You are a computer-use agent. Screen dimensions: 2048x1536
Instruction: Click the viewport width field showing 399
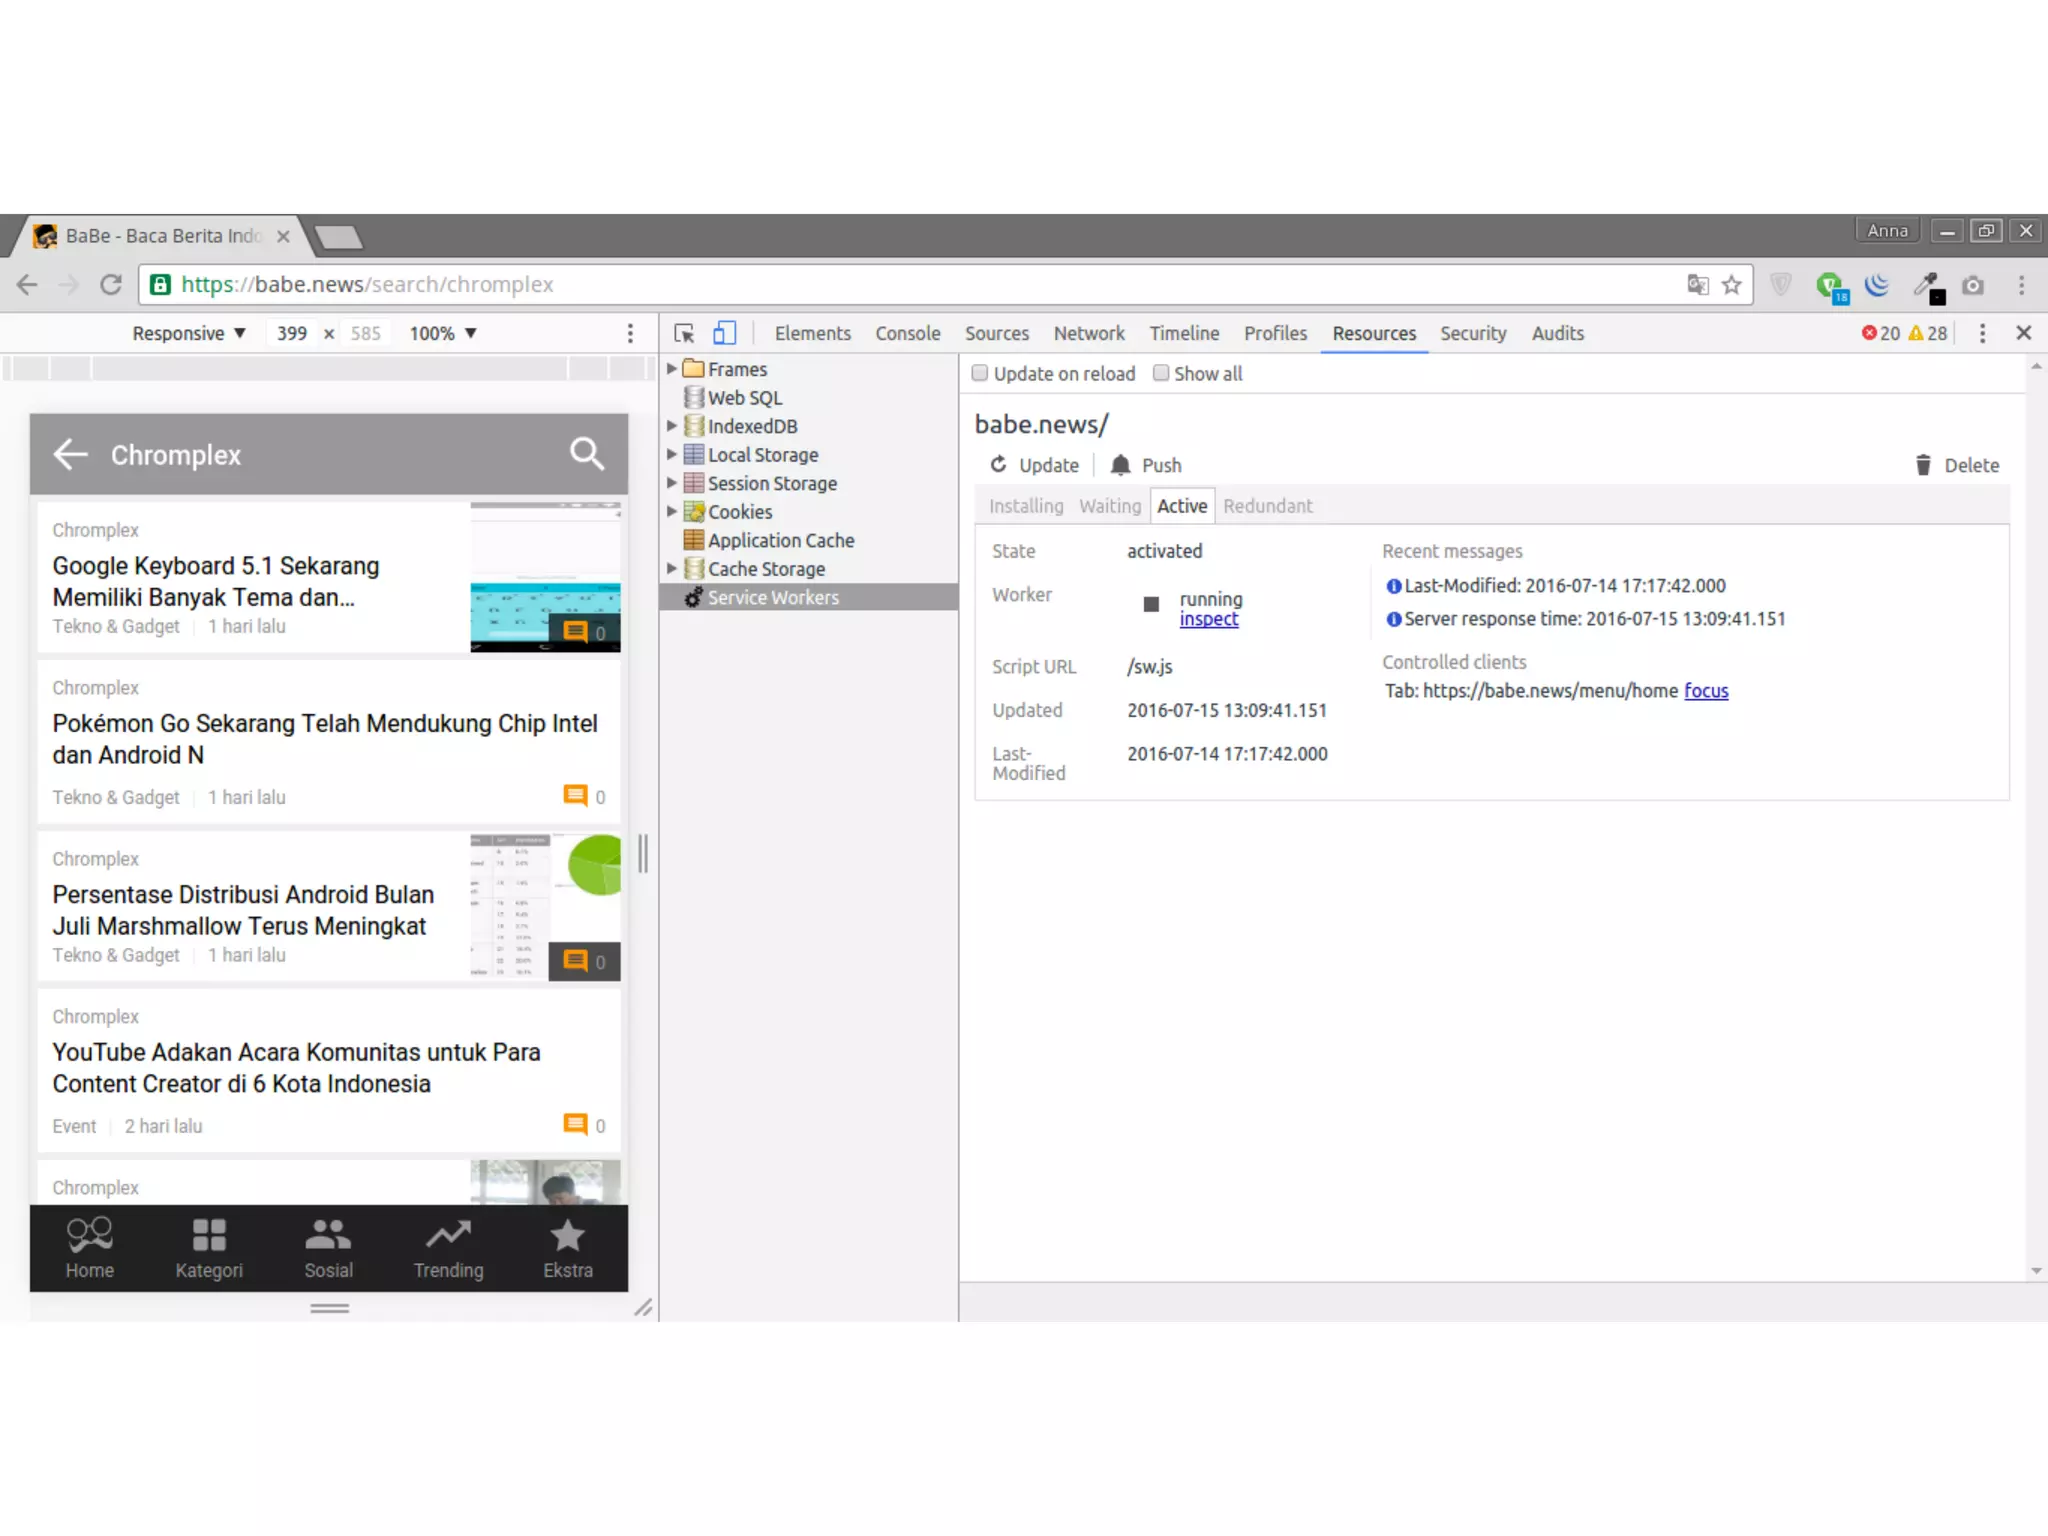(292, 333)
